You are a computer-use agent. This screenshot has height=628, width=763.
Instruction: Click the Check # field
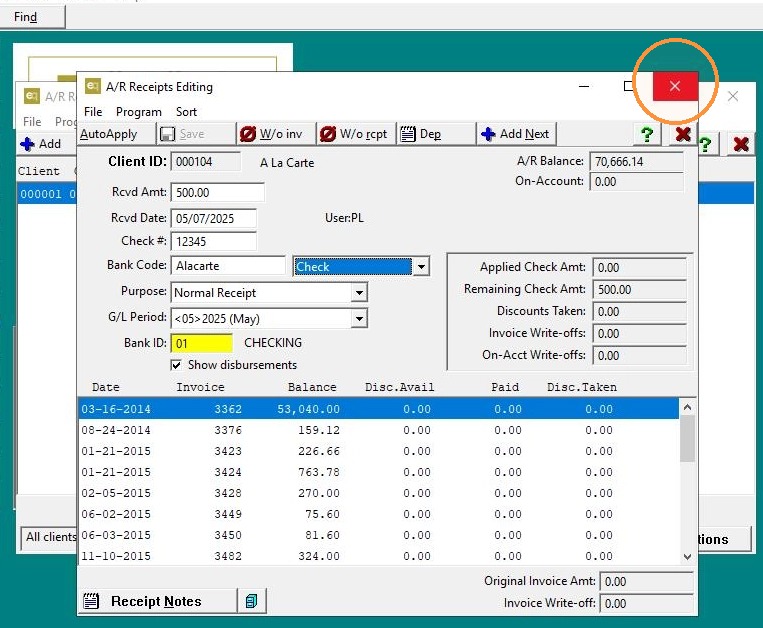tap(214, 241)
